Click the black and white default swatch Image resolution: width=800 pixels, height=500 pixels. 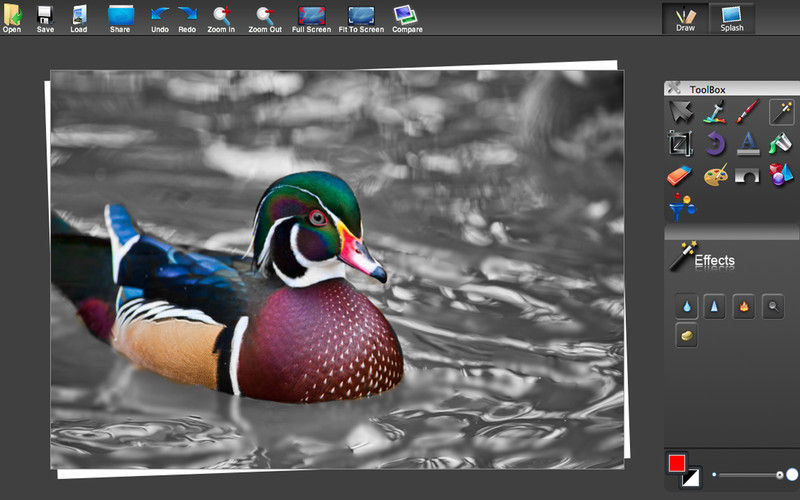click(691, 478)
